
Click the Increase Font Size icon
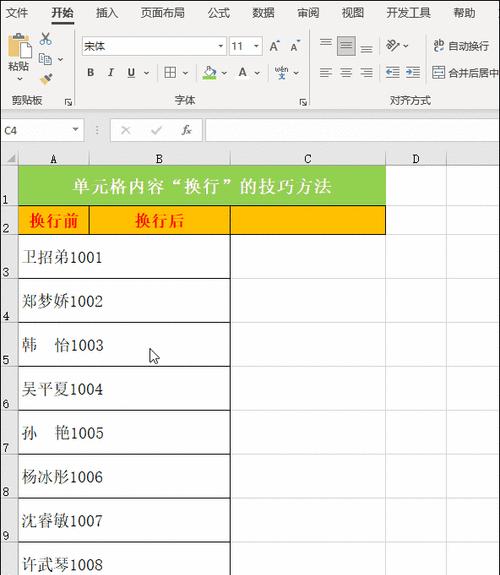point(274,46)
